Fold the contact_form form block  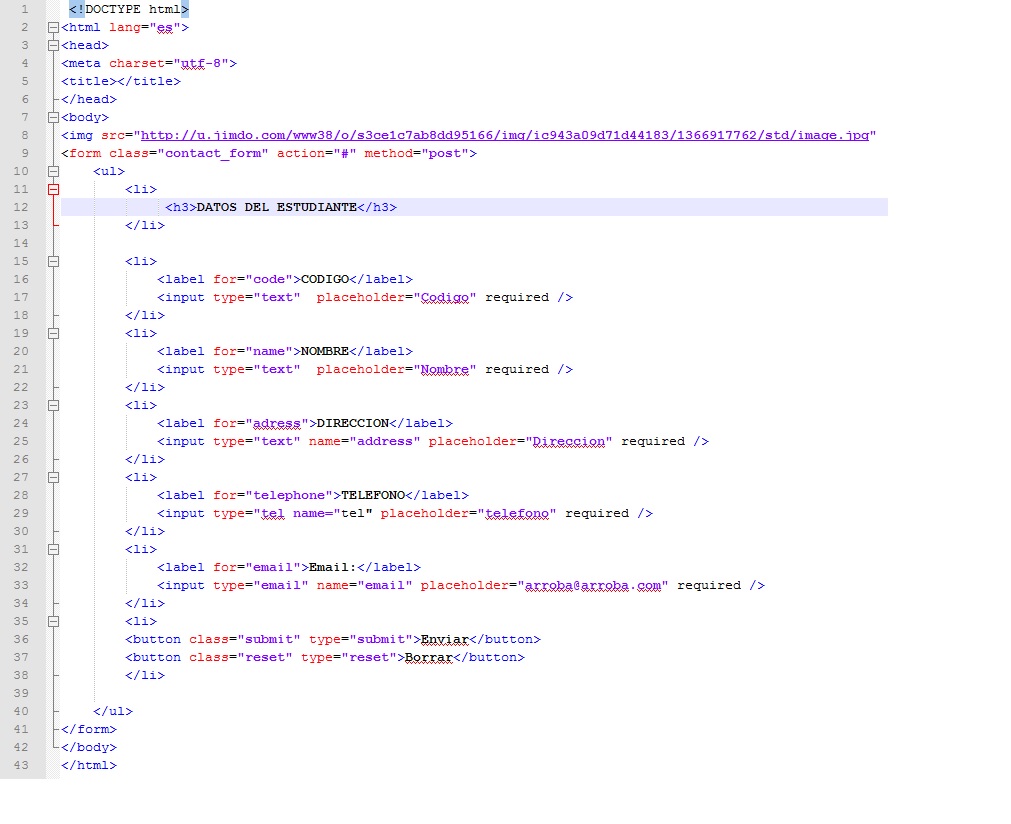tap(54, 154)
